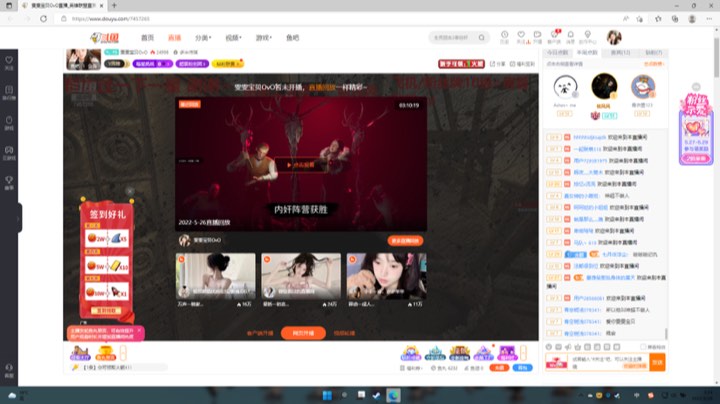The image size is (720, 404).
Task: Click the megaphone icon in chat toolbar
Action: click(568, 347)
